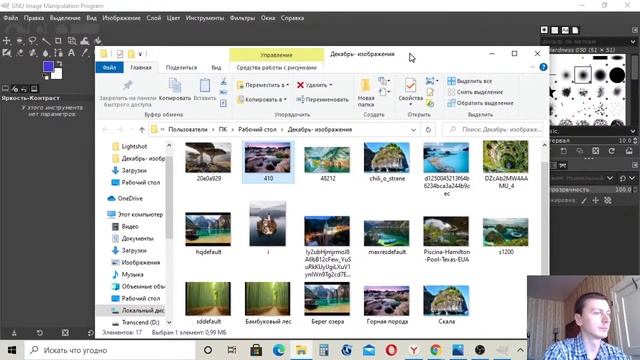
Task: Click the Переименовать button
Action: (x=322, y=99)
